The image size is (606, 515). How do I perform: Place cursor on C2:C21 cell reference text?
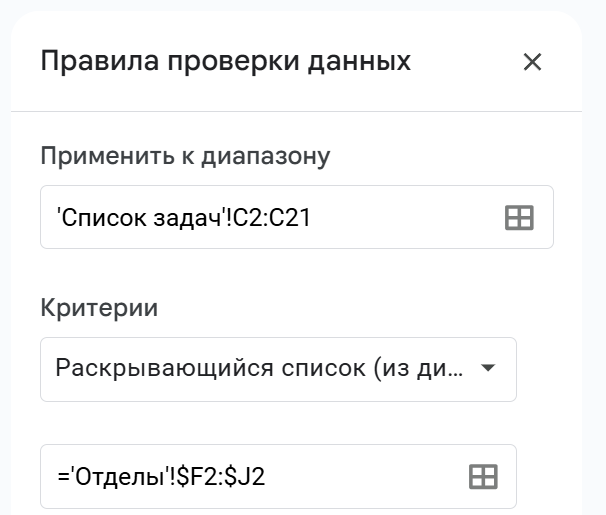(x=272, y=218)
